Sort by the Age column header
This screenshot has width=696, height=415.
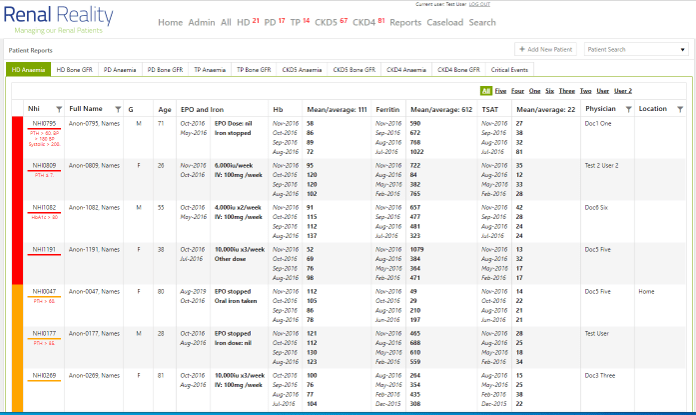pos(164,108)
